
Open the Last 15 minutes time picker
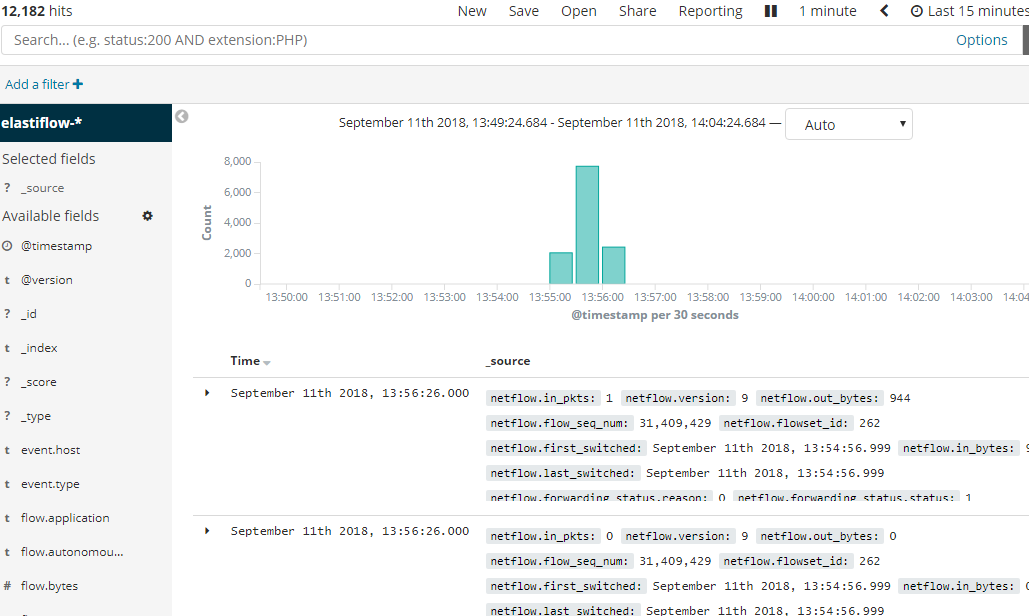click(x=970, y=11)
